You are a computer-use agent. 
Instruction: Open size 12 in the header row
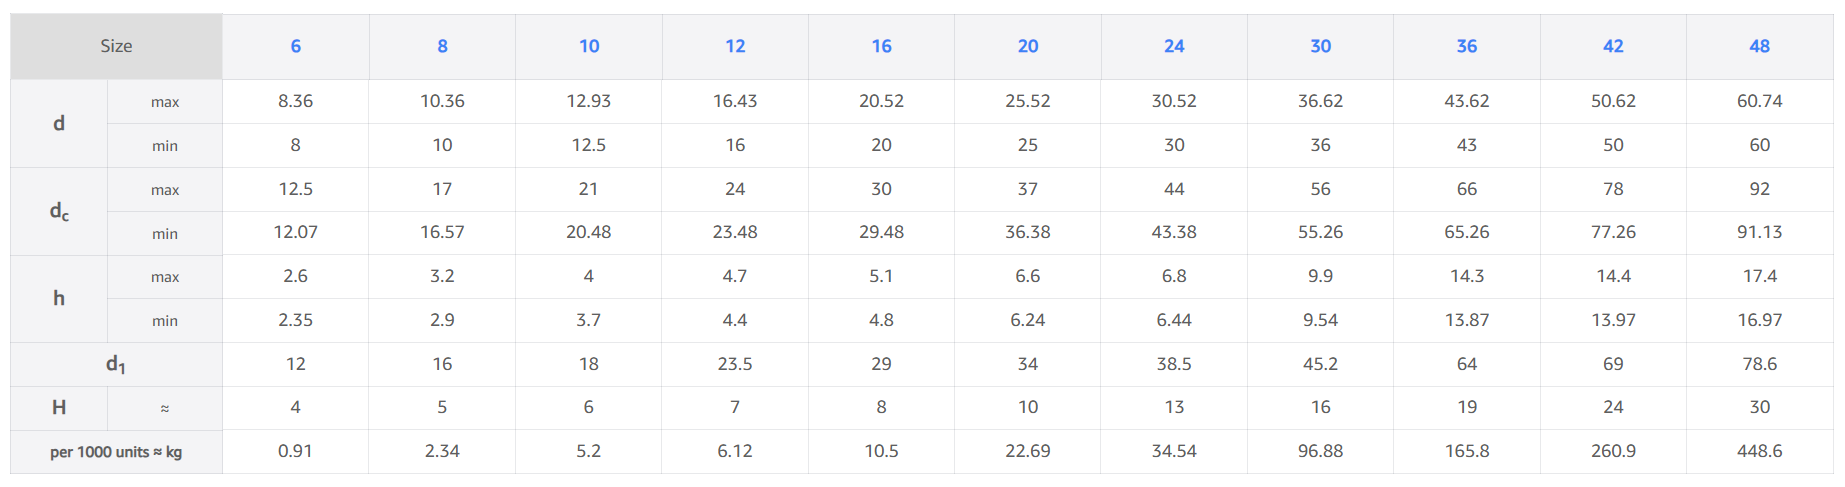735,46
